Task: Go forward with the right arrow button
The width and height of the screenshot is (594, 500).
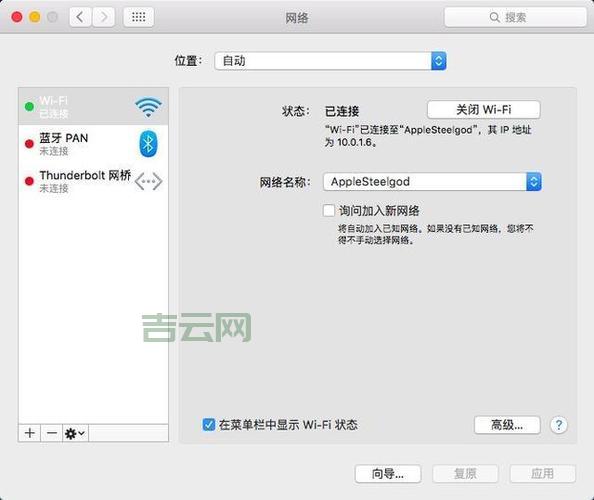Action: (x=103, y=17)
